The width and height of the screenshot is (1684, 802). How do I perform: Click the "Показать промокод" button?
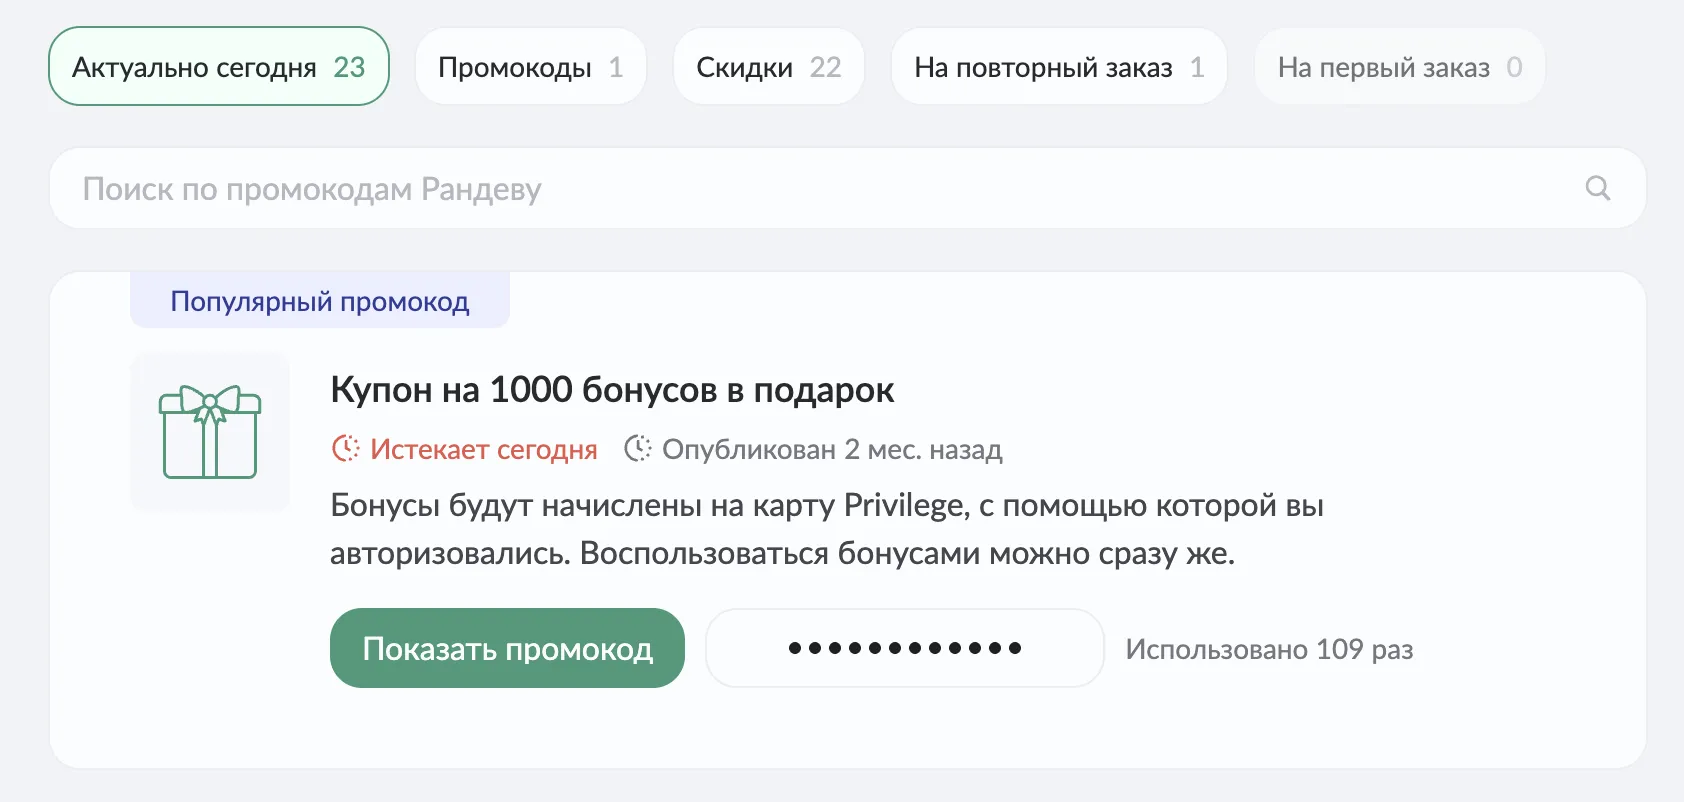coord(507,648)
